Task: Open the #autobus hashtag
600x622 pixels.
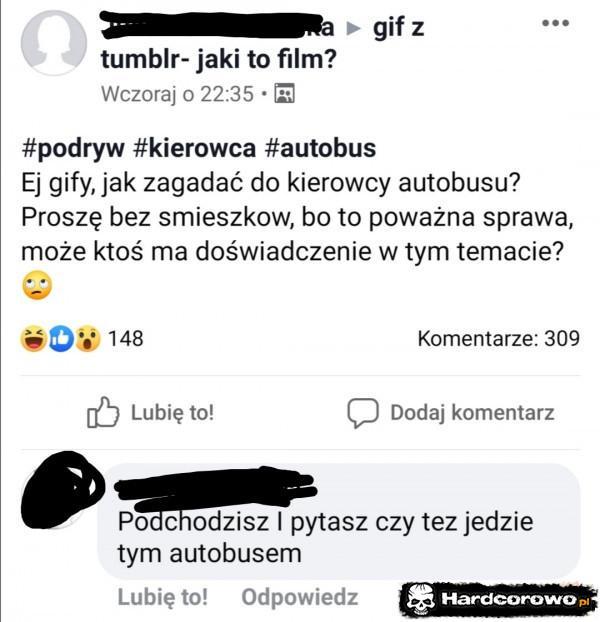Action: tap(320, 148)
